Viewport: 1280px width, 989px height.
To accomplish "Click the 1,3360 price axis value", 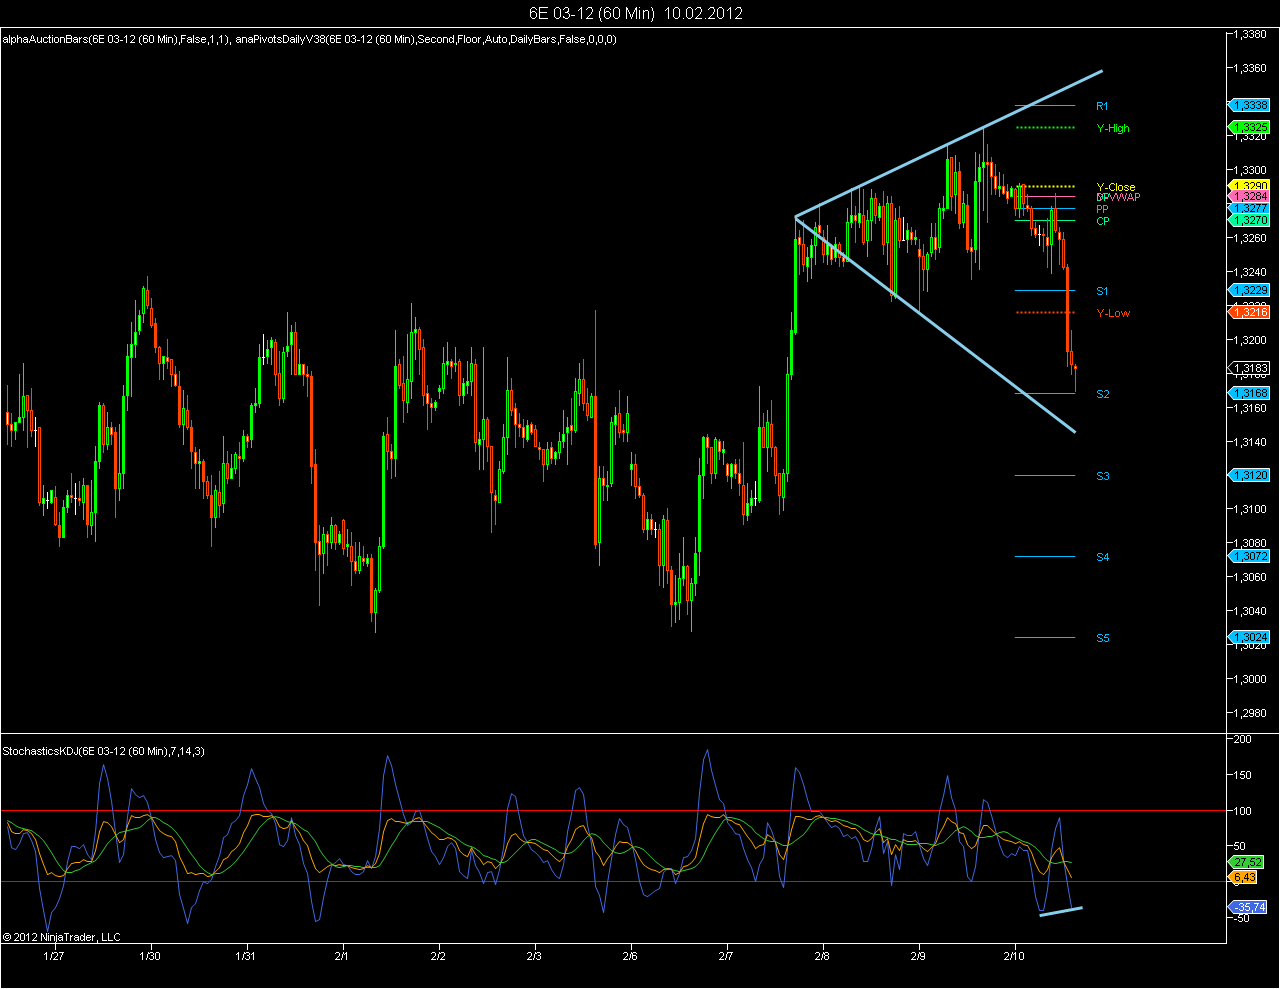I will coord(1251,68).
